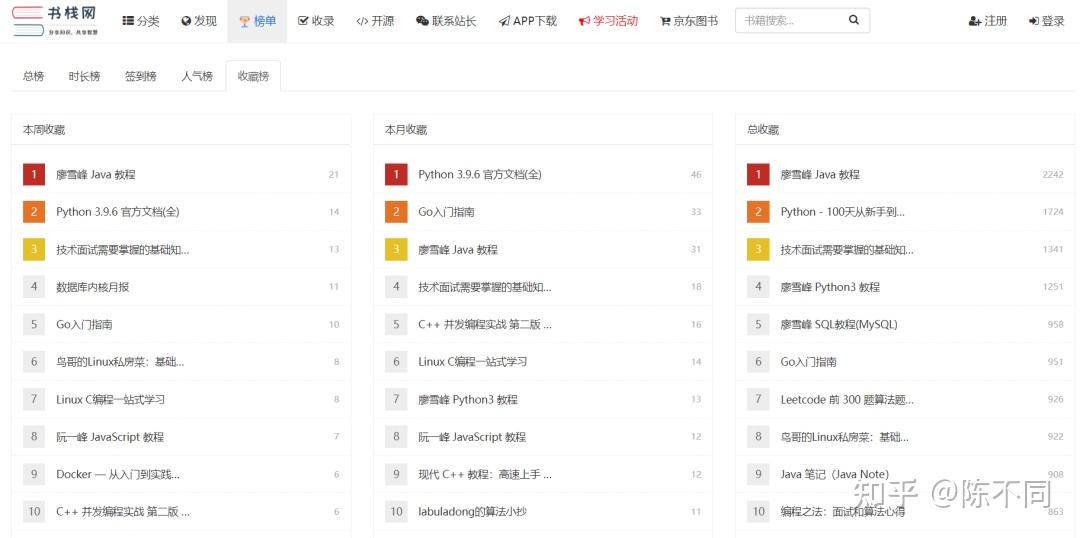Open the 联系站长 menu item

tap(446, 21)
